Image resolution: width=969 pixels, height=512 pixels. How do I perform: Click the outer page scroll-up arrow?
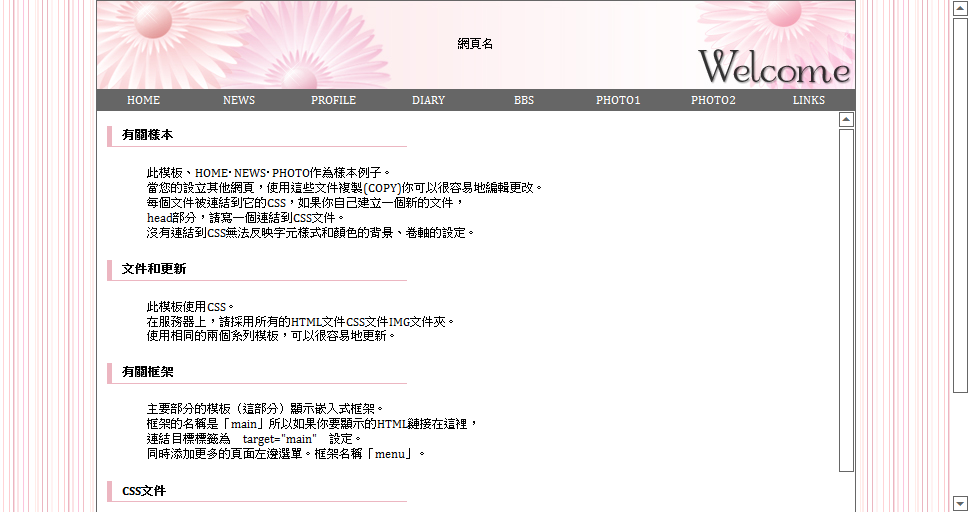pyautogui.click(x=960, y=8)
